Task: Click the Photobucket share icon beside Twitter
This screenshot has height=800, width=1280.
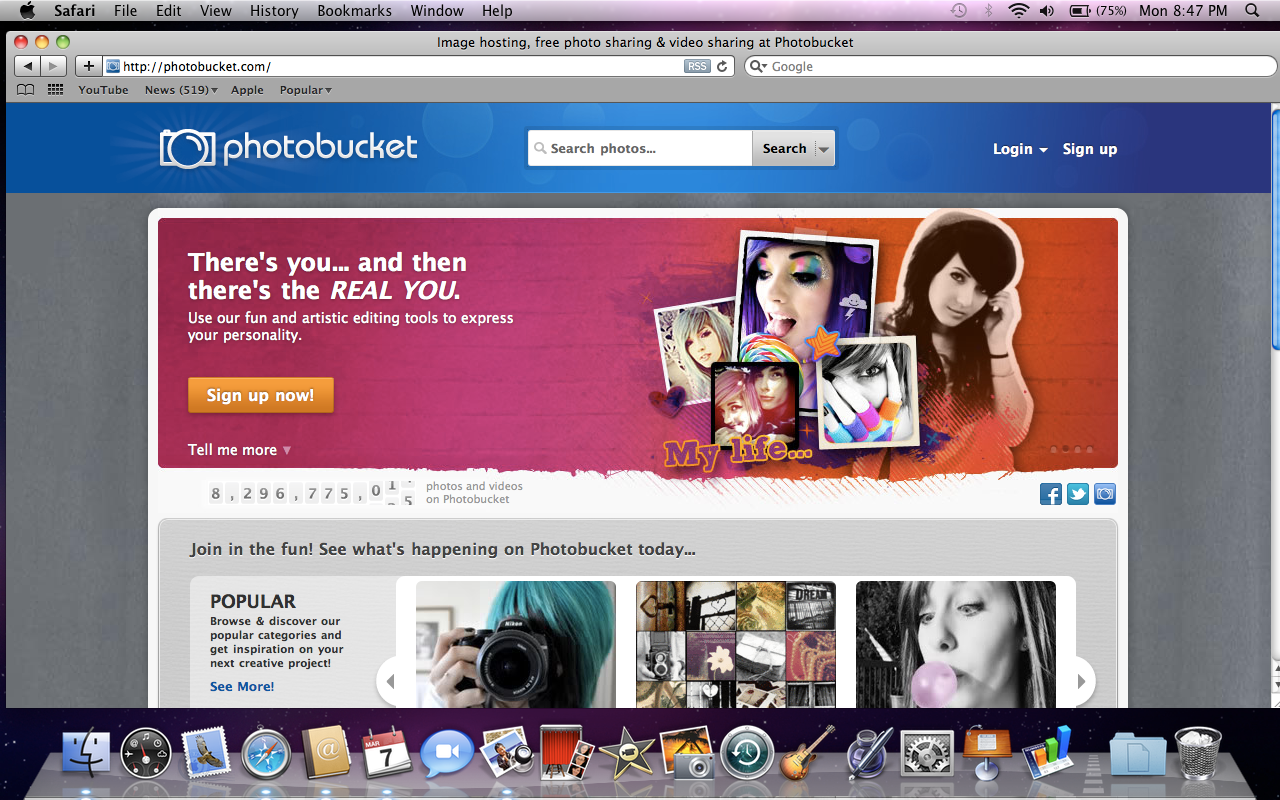Action: click(x=1105, y=494)
